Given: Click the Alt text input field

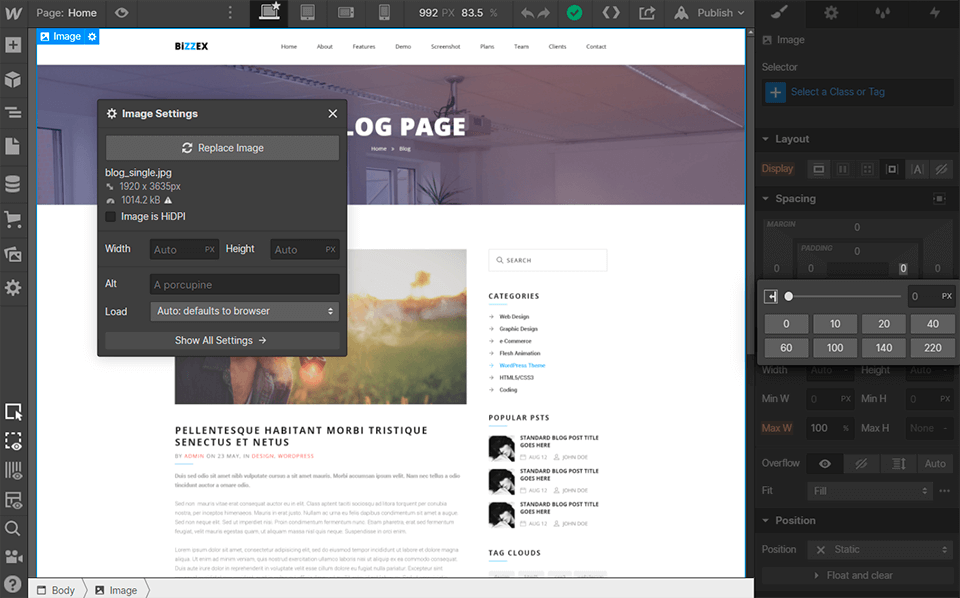Looking at the screenshot, I should (x=244, y=284).
